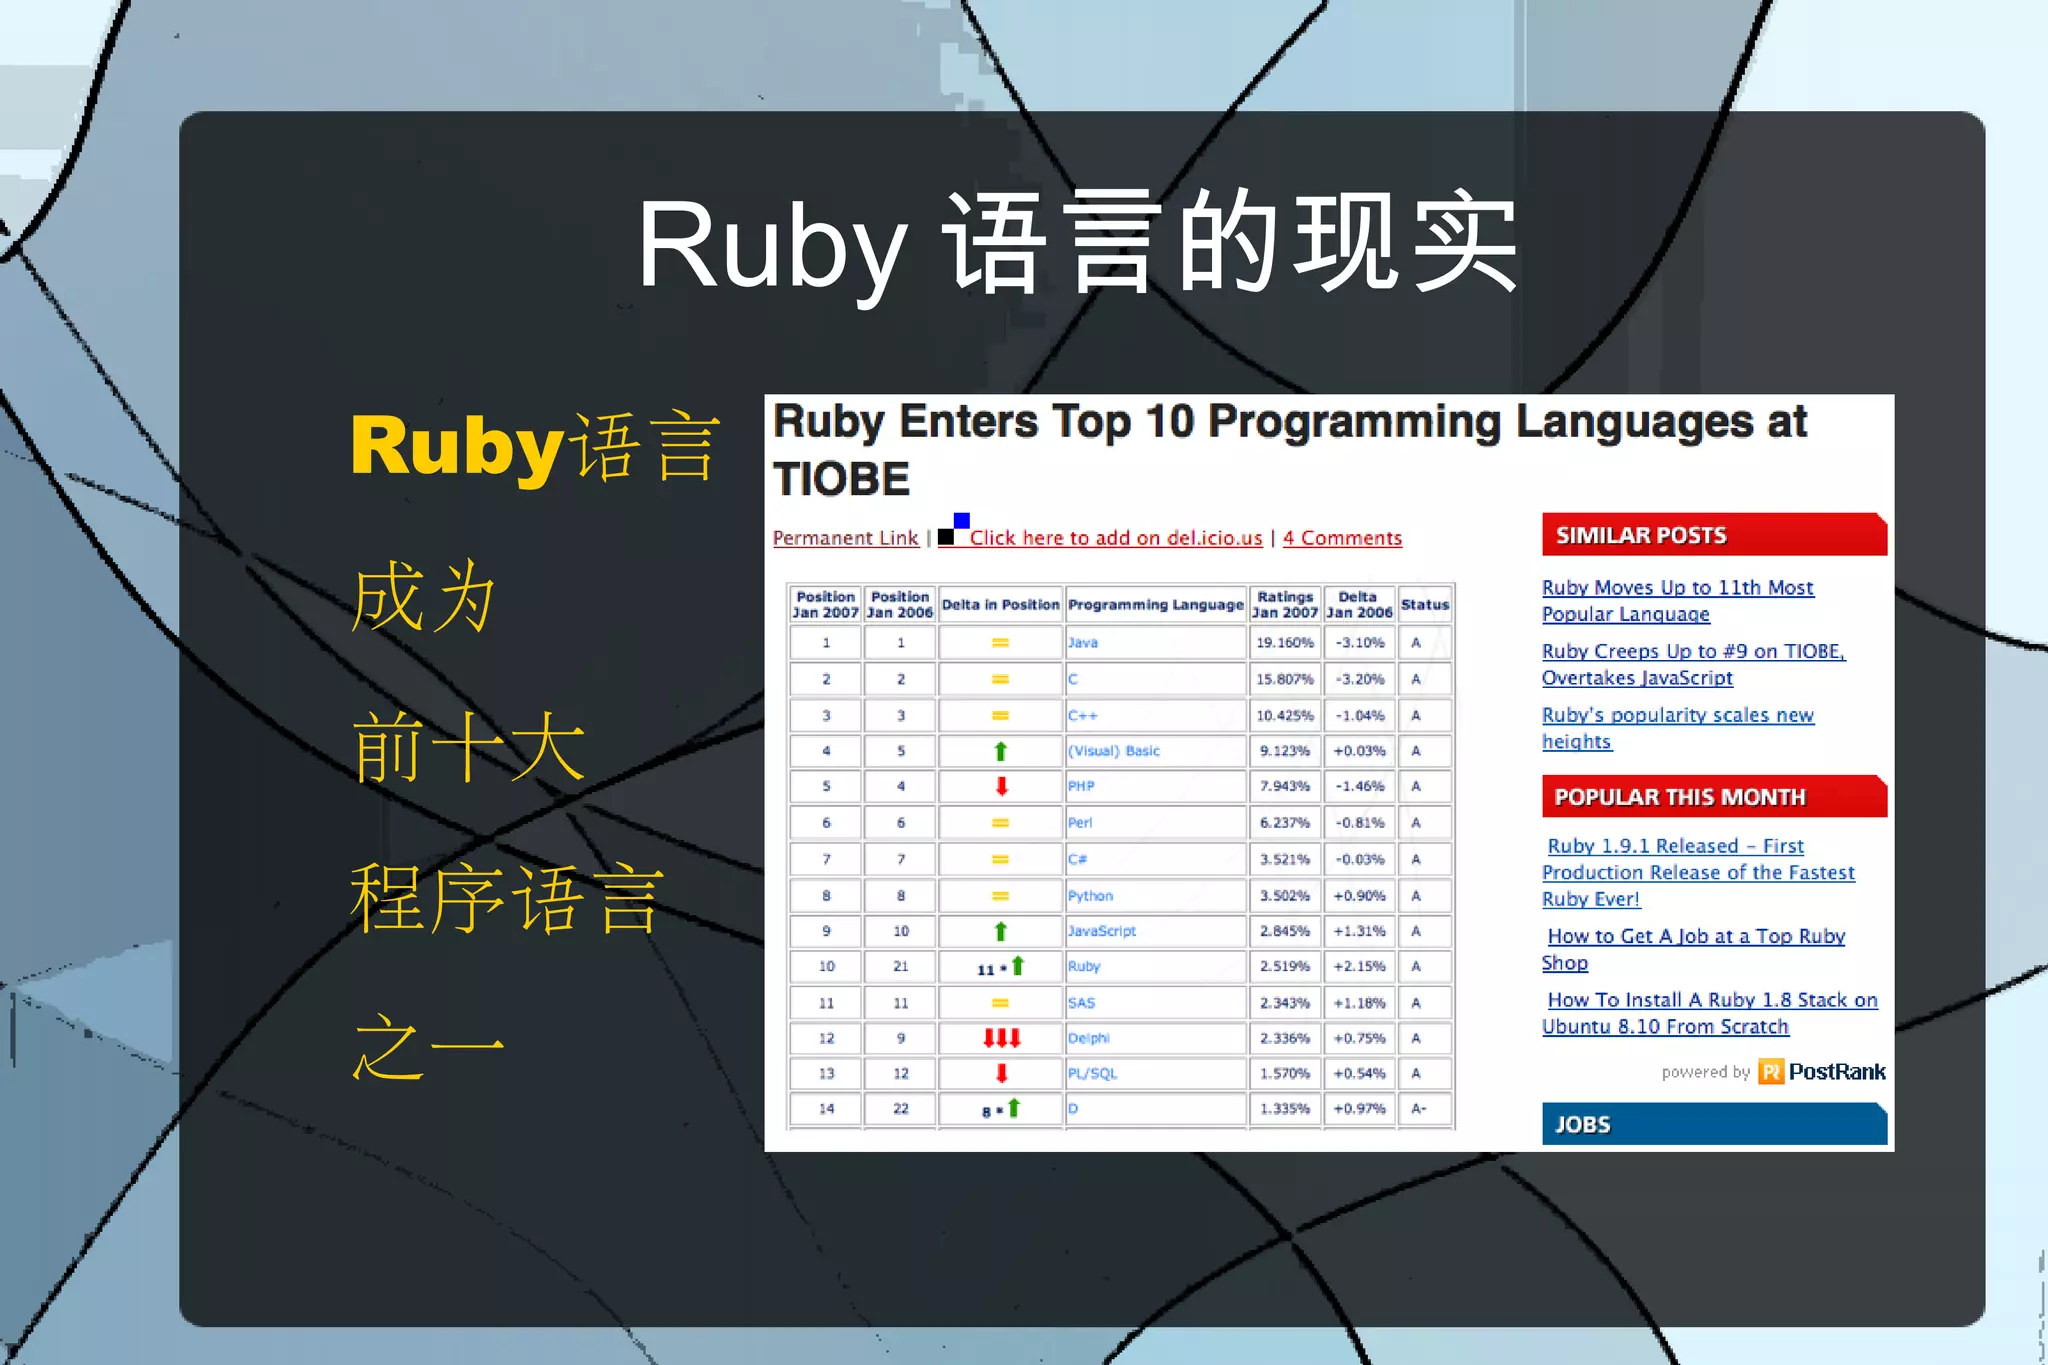Click the 'Status' column header
The image size is (2048, 1365).
[1425, 605]
